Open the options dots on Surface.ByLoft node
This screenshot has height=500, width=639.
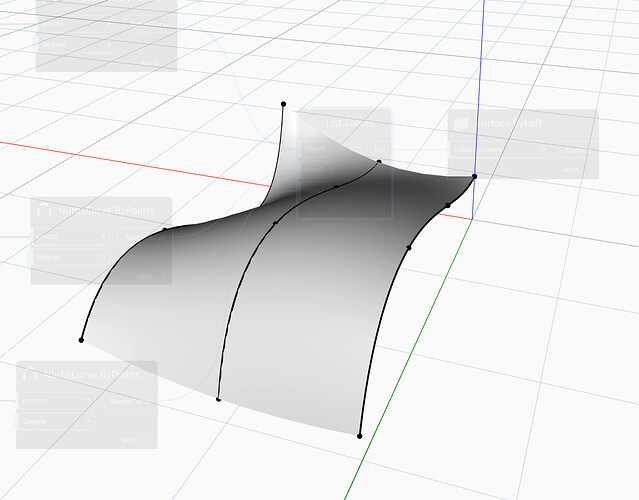click(591, 170)
